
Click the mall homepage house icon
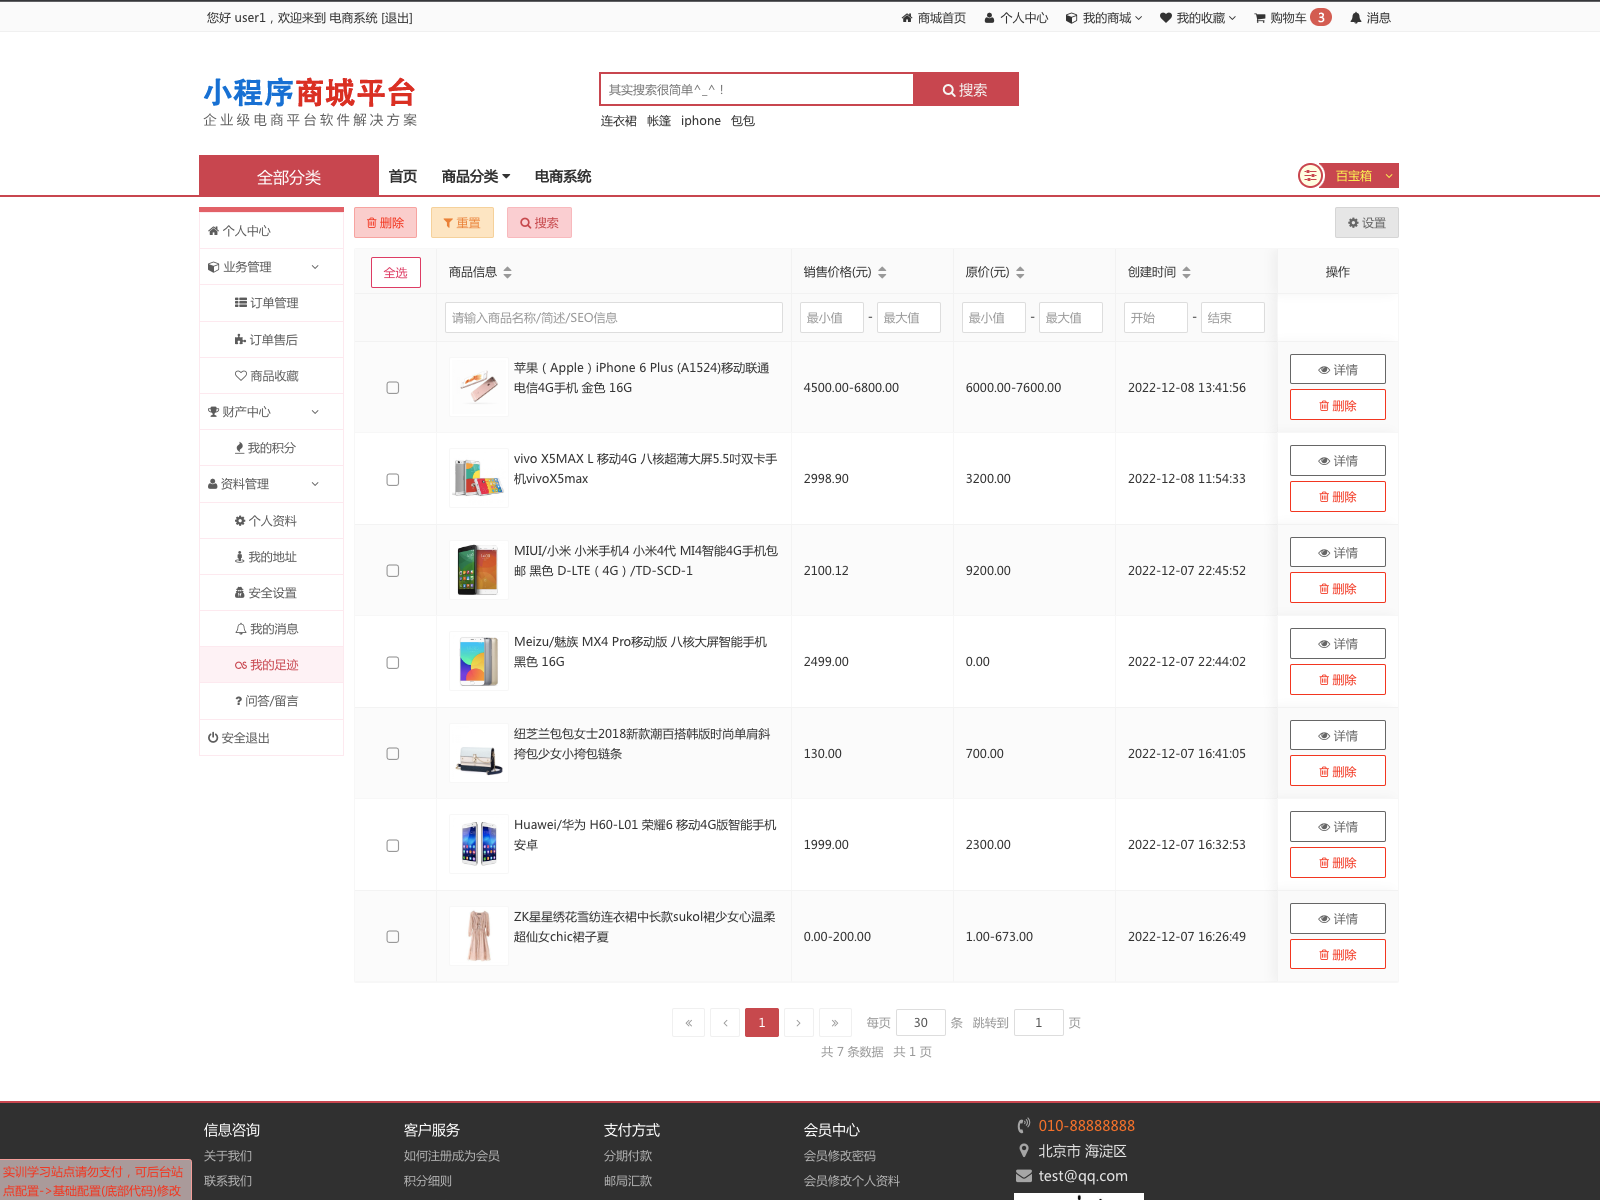tap(907, 18)
